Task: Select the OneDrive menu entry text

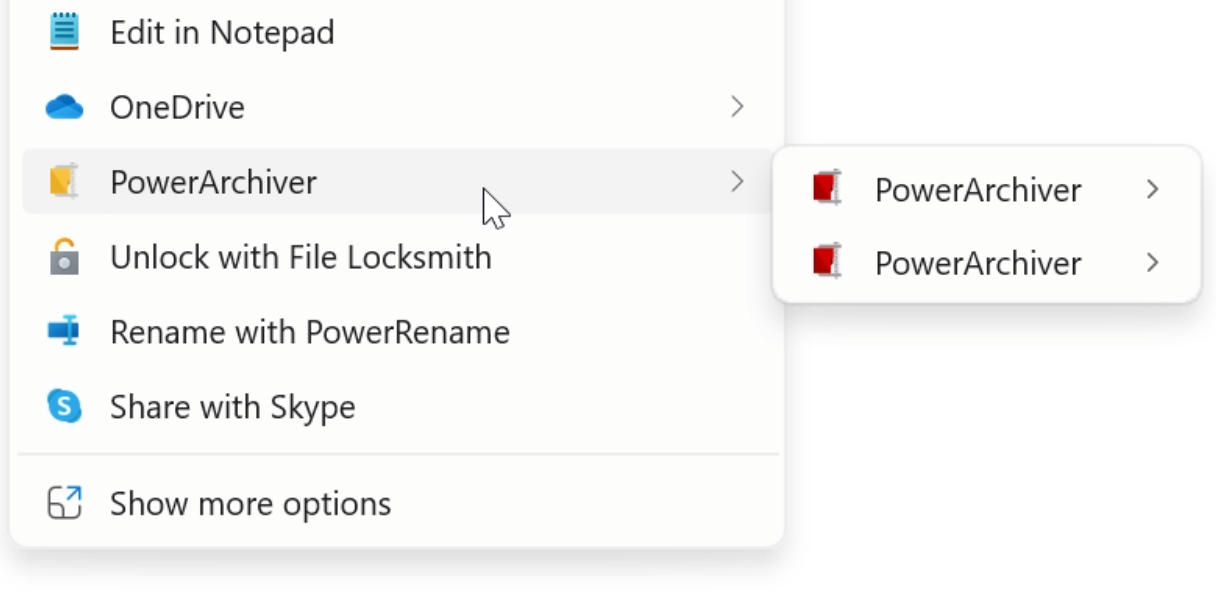Action: click(177, 107)
